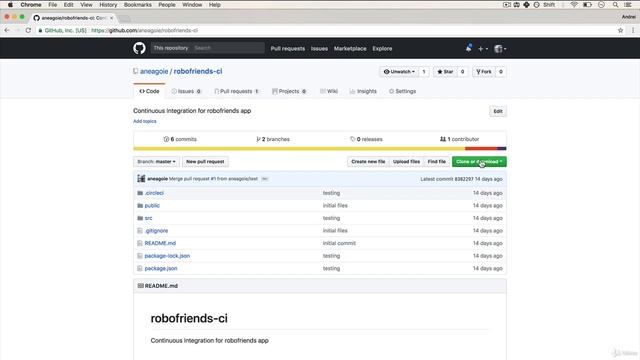Open the repository Settings tab
The height and width of the screenshot is (360, 640).
pos(402,91)
